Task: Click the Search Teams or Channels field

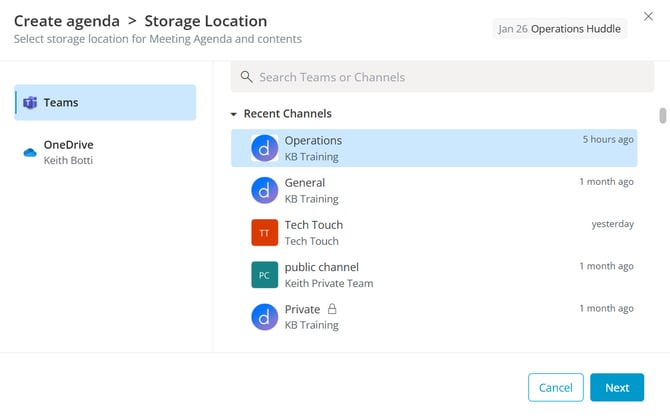Action: (x=440, y=77)
